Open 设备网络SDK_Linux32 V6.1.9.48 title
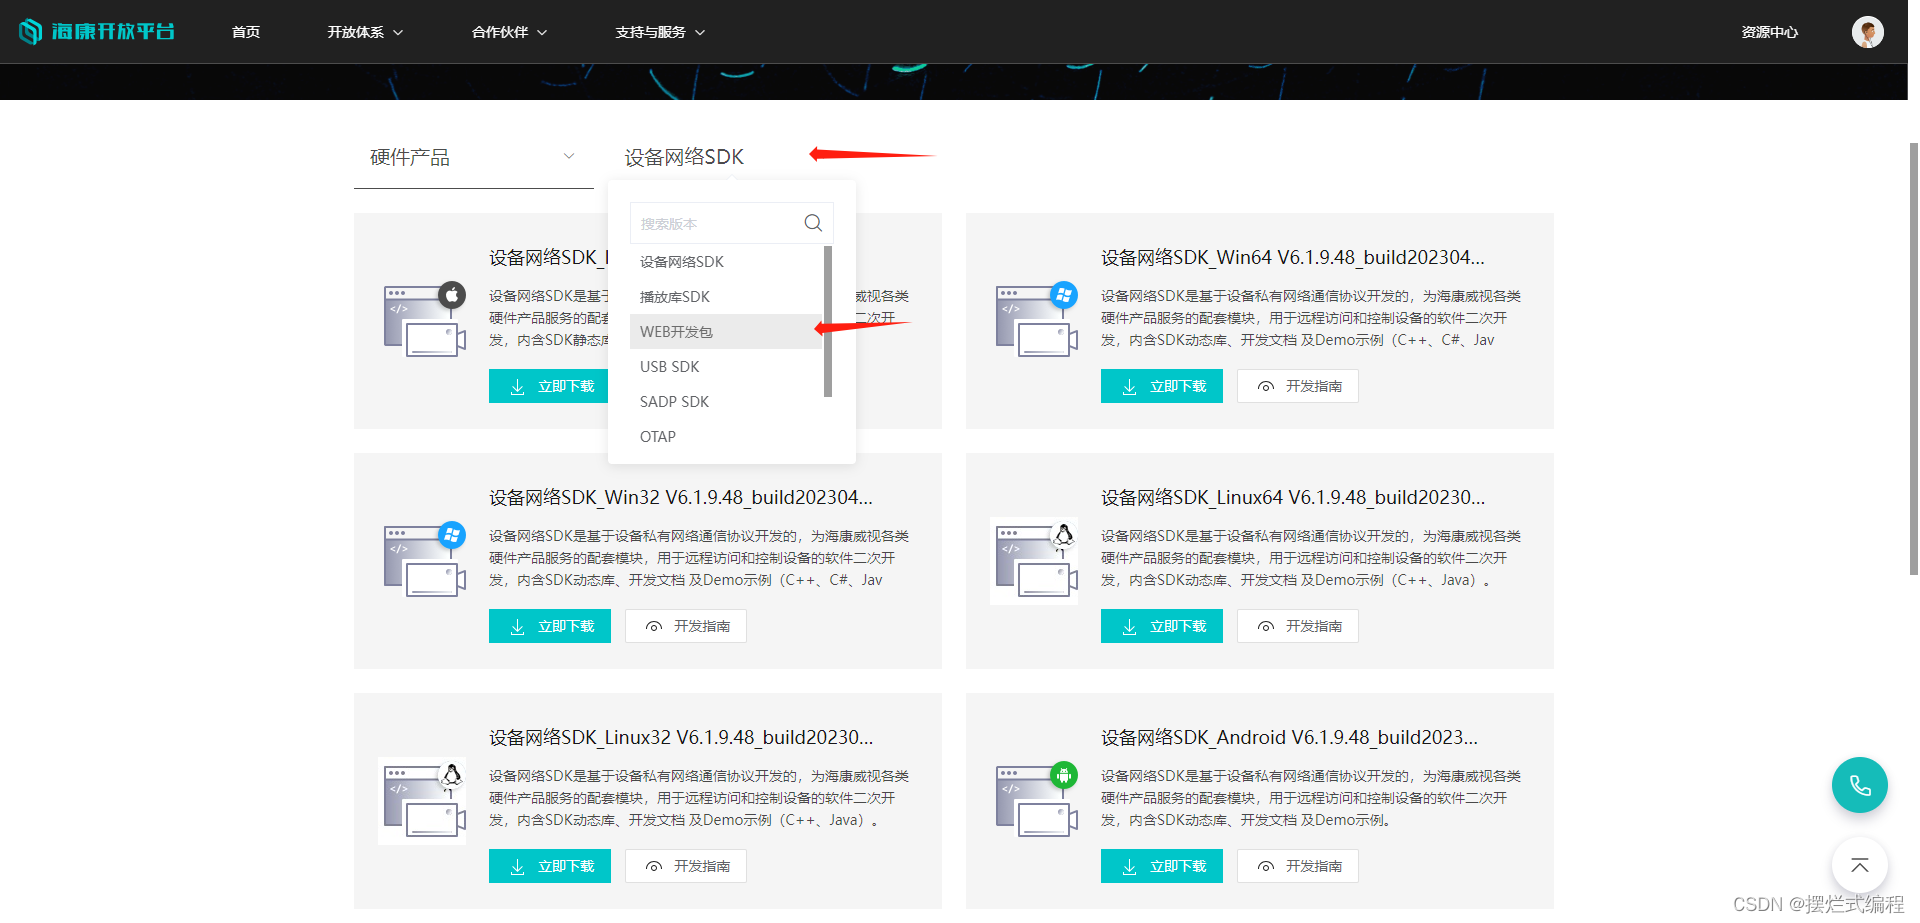The width and height of the screenshot is (1920, 923). (x=681, y=737)
